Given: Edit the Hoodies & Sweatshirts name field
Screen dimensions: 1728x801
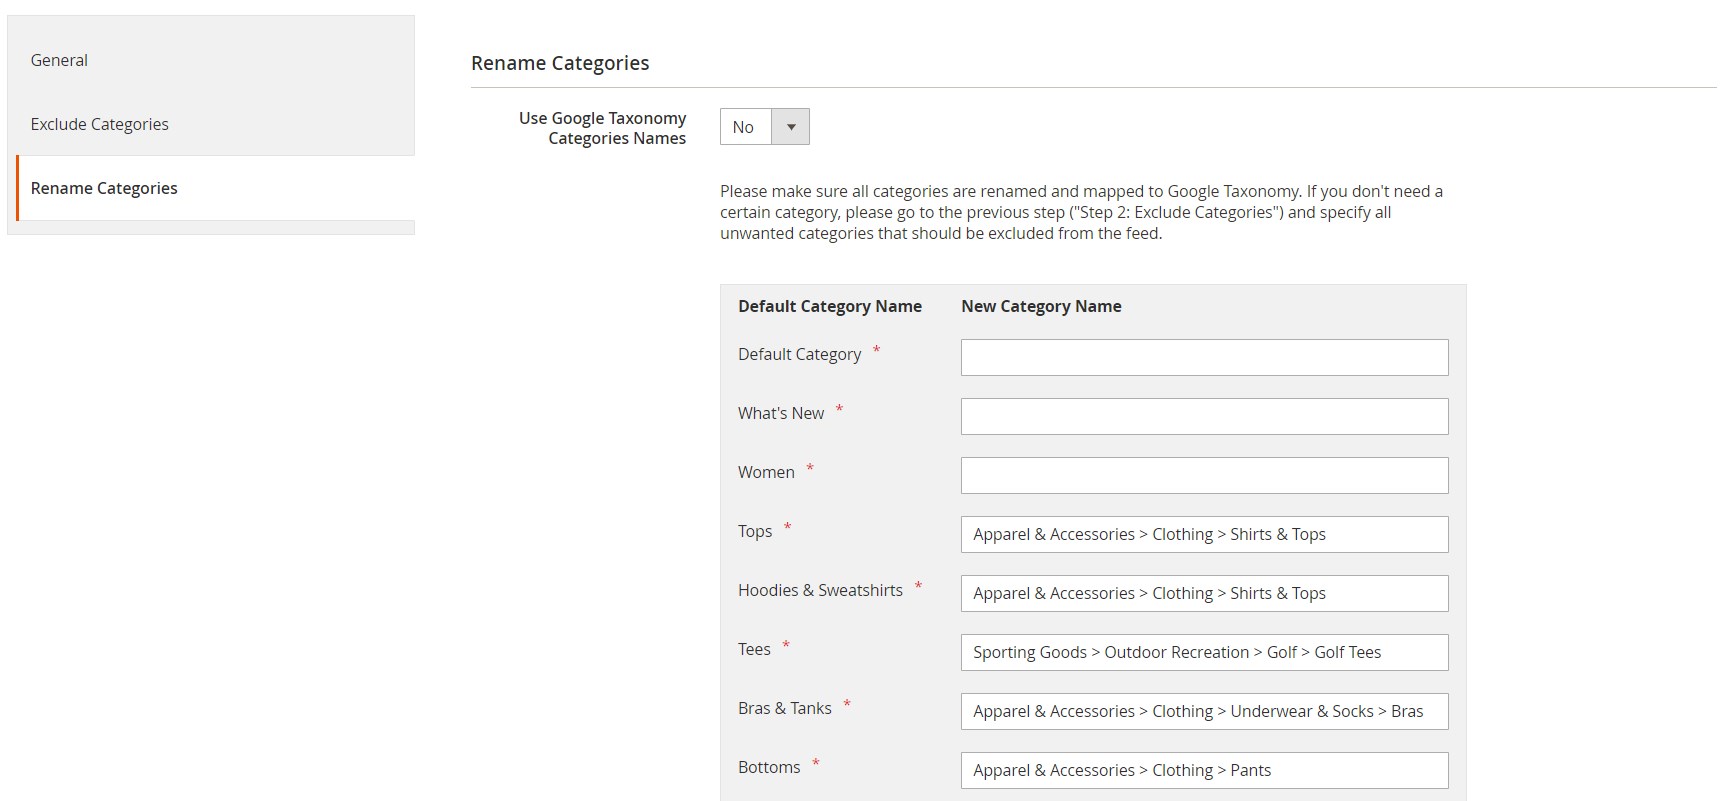Looking at the screenshot, I should click(x=1204, y=593).
